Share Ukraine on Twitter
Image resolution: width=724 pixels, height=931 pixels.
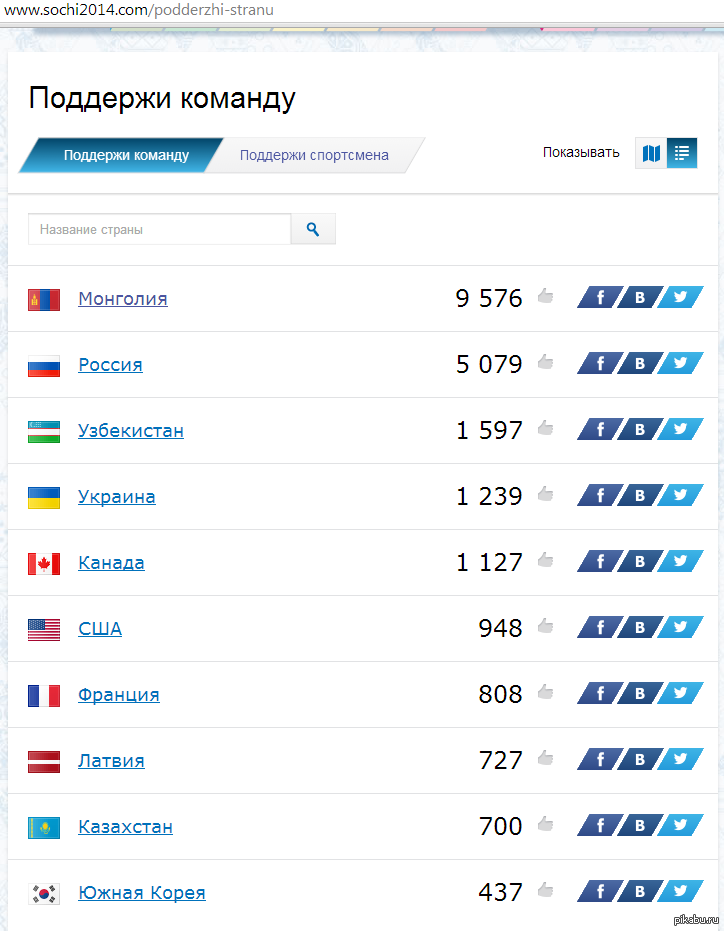coord(681,495)
